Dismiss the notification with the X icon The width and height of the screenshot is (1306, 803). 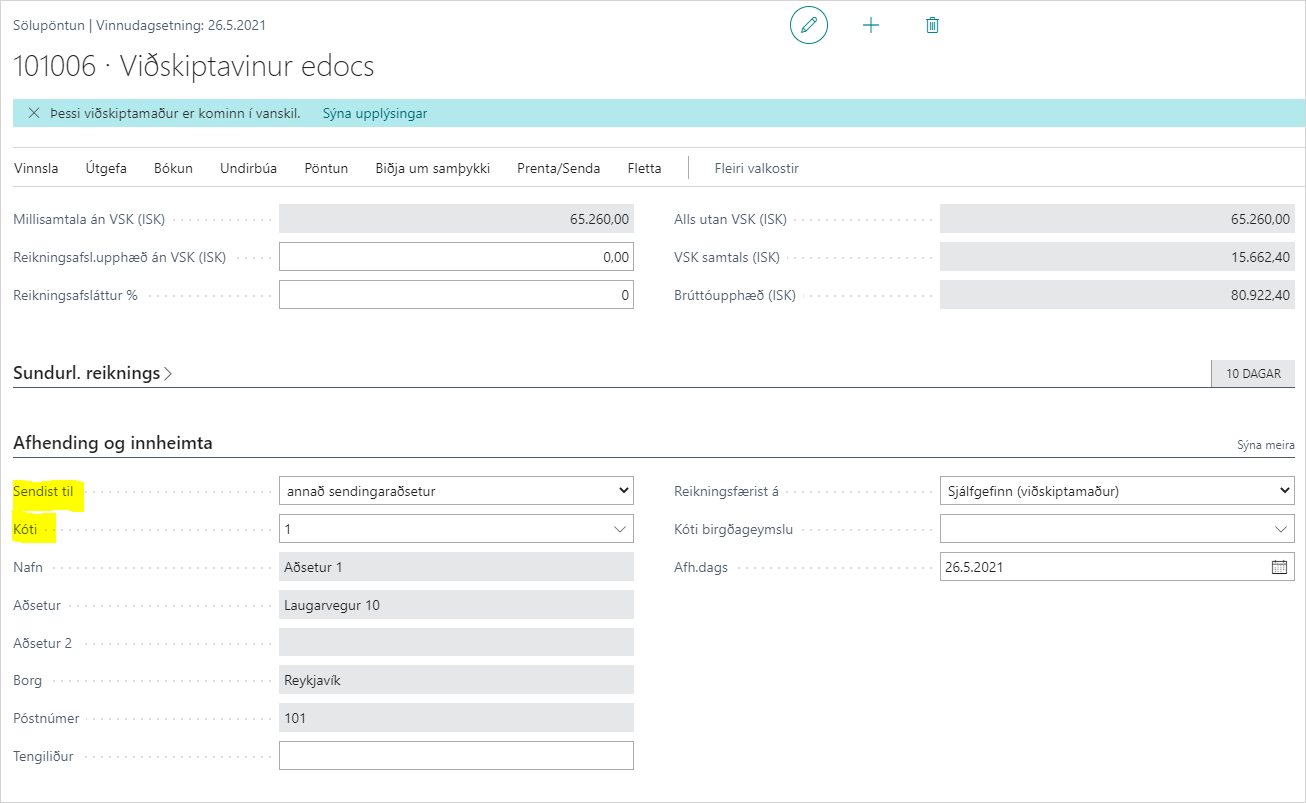click(34, 113)
